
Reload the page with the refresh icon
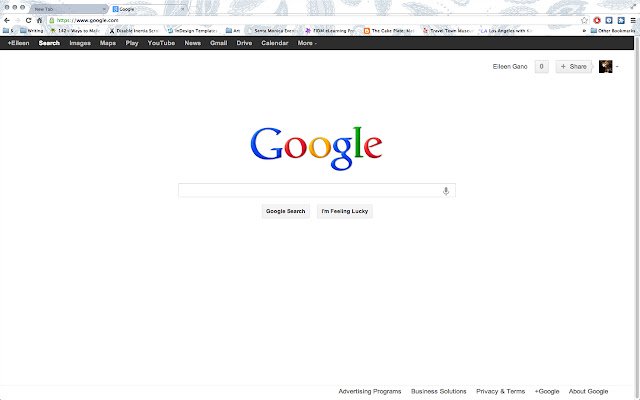coord(28,20)
